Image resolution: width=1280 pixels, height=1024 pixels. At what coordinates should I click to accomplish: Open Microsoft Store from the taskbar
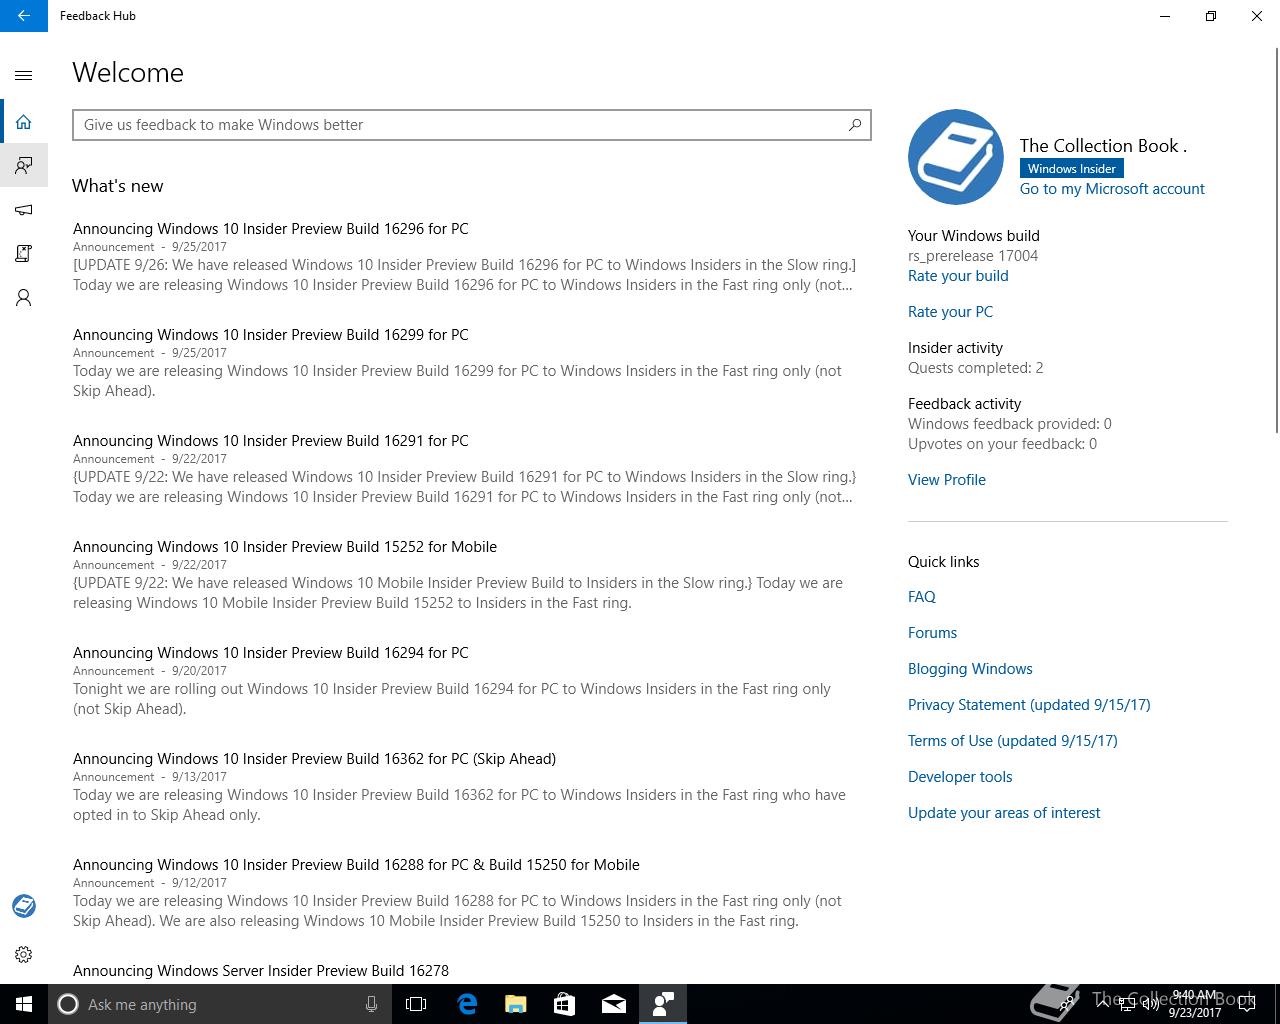pyautogui.click(x=565, y=1004)
